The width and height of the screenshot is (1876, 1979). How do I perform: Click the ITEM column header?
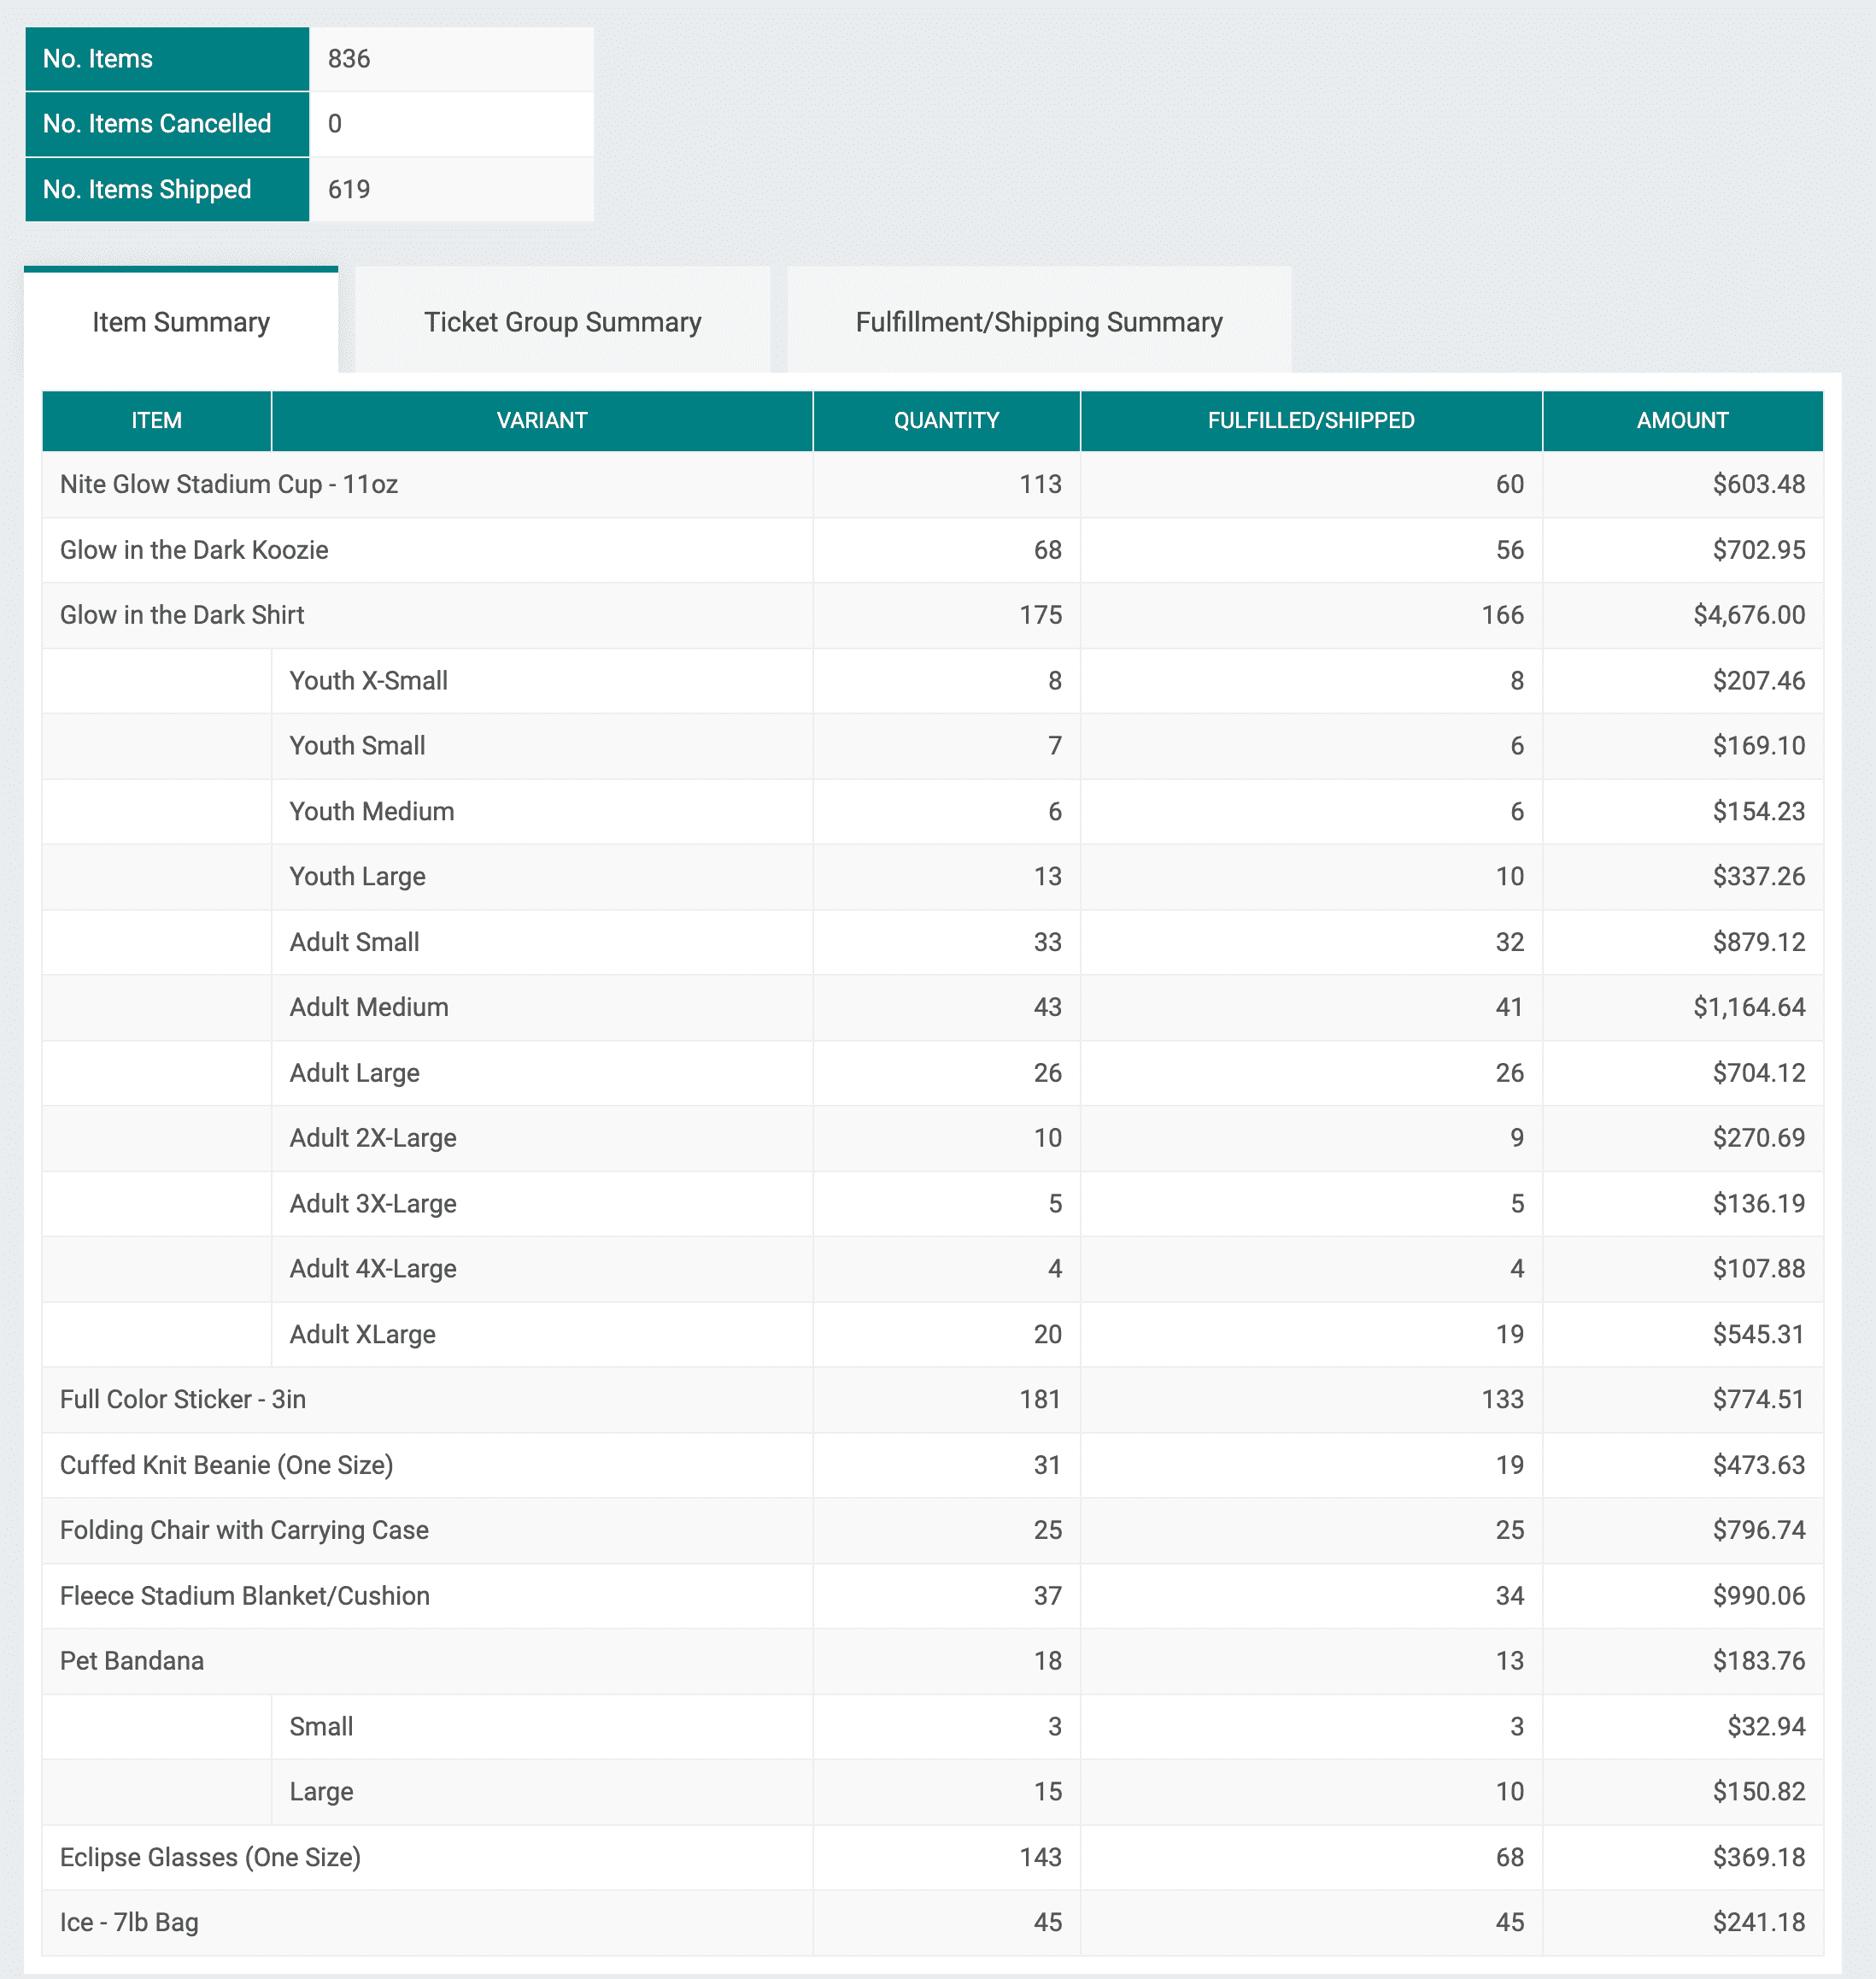[x=156, y=420]
